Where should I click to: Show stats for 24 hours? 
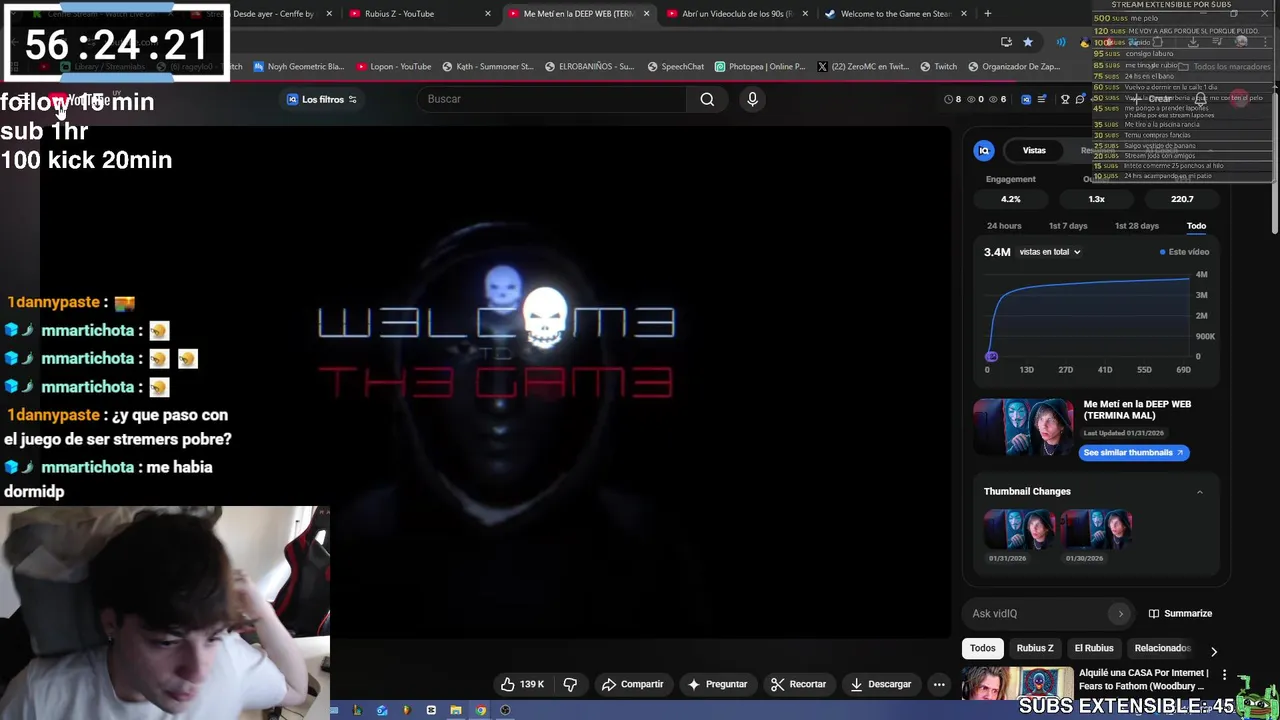1004,226
